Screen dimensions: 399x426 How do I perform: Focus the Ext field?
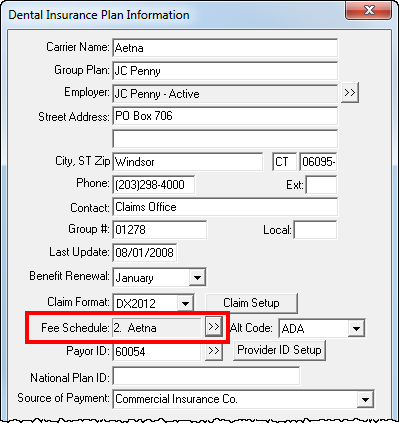(321, 185)
